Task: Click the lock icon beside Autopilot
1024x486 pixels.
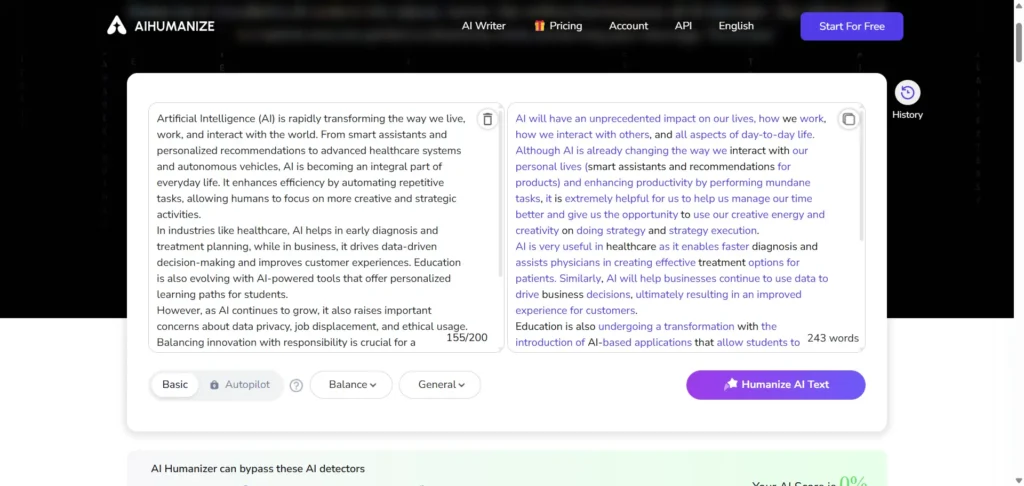Action: (x=214, y=385)
